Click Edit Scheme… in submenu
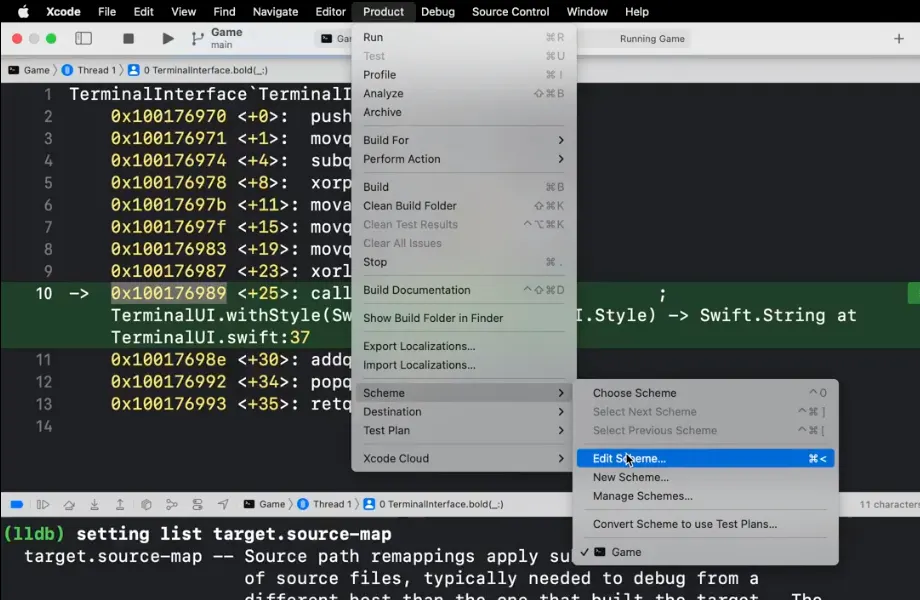This screenshot has width=920, height=600. coord(705,459)
